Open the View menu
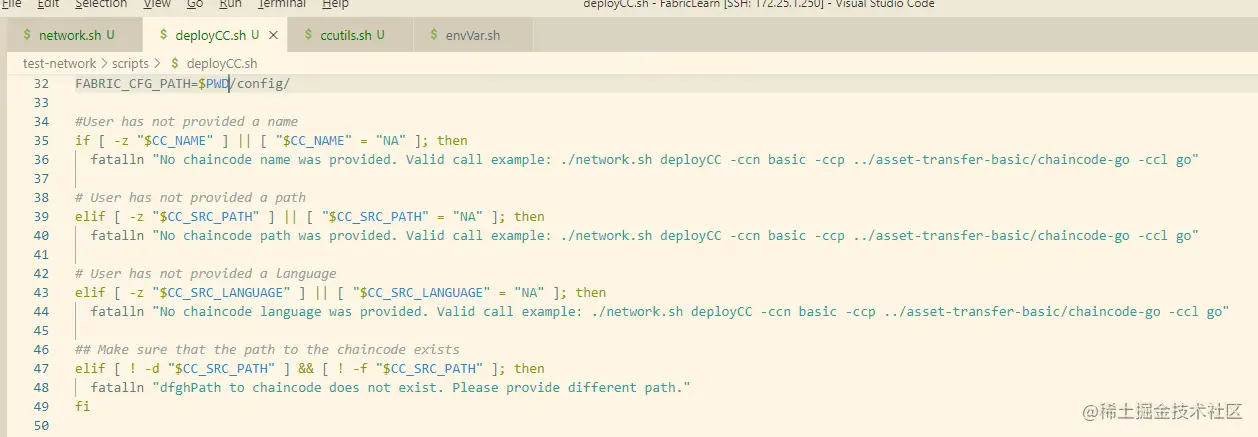Image resolution: width=1258 pixels, height=437 pixels. tap(157, 4)
